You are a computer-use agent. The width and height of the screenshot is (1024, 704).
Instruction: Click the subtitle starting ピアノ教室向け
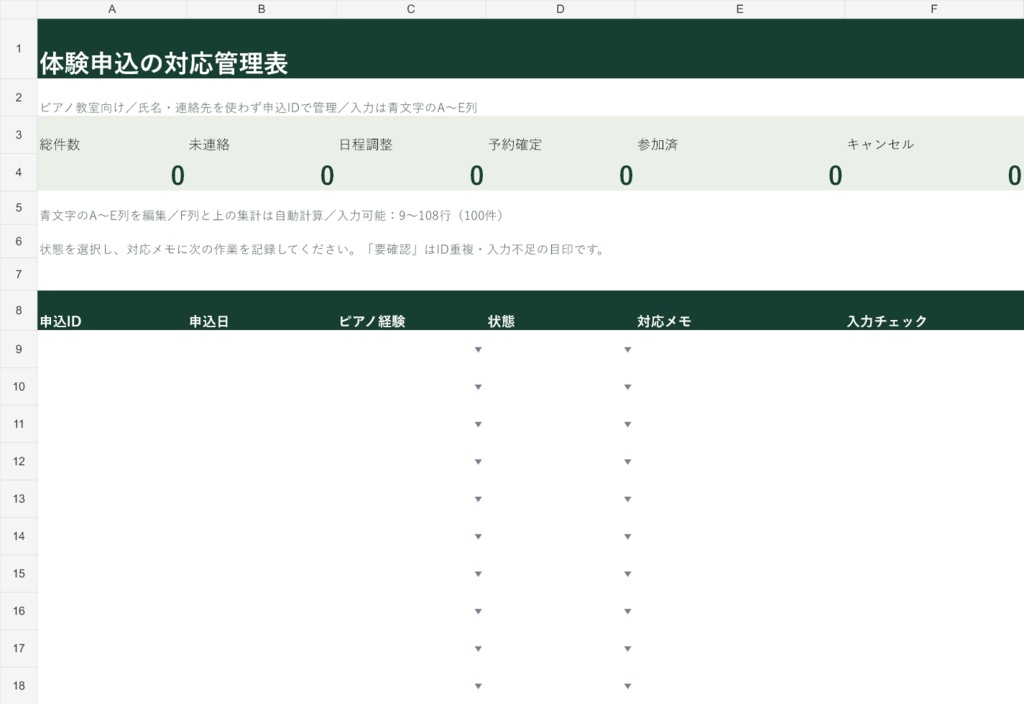[259, 108]
